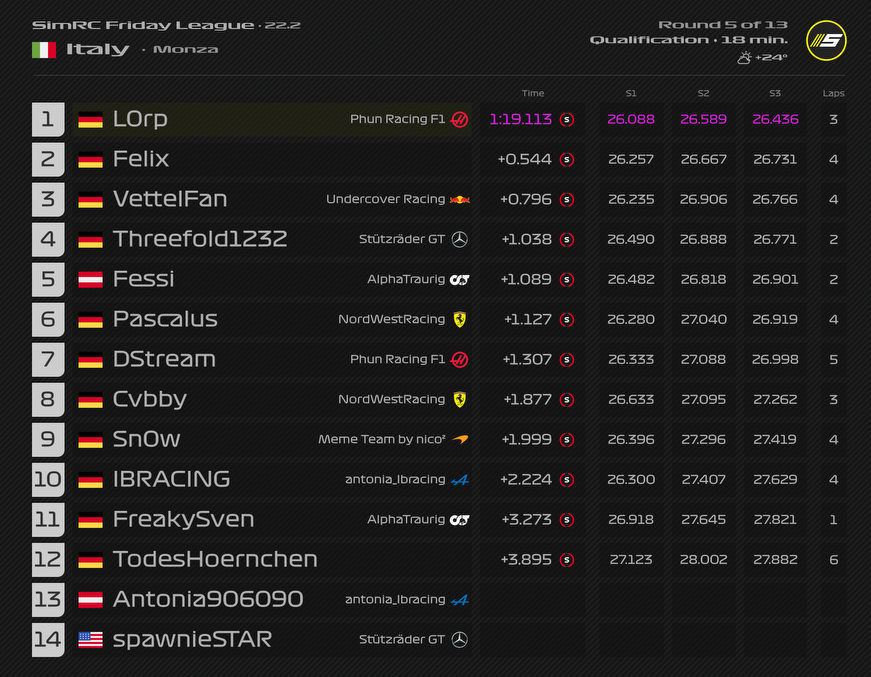Image resolution: width=871 pixels, height=677 pixels.
Task: Click the McLaren logo beside Meme Team by nico²
Action: coord(459,439)
